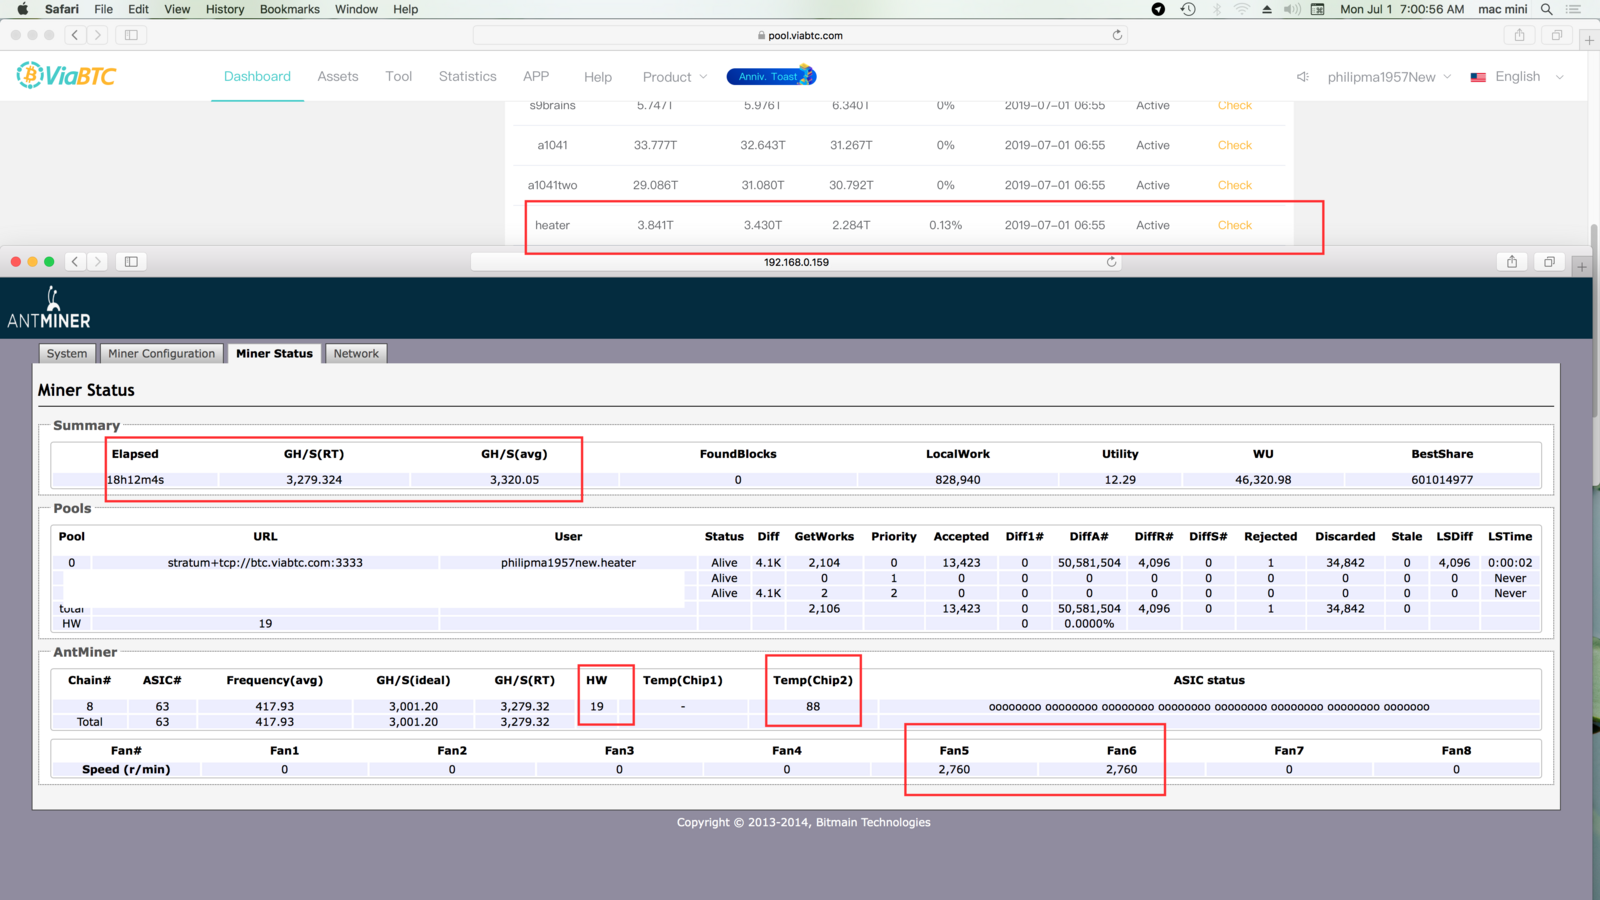Click the ANTMINER logo
The height and width of the screenshot is (900, 1600).
(x=49, y=308)
